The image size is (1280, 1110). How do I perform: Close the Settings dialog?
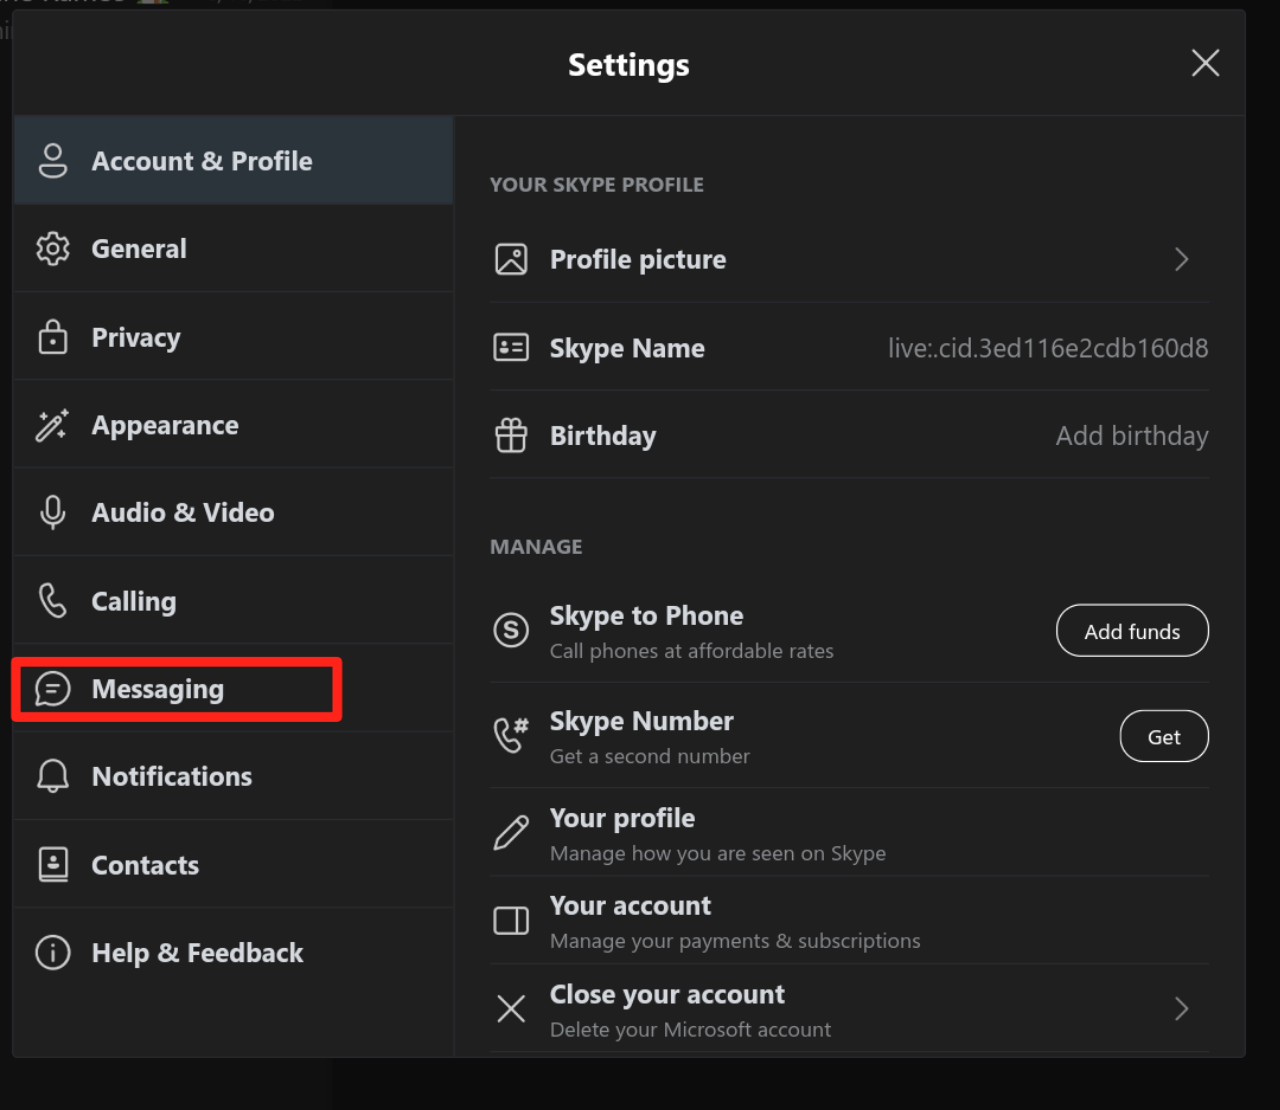click(x=1205, y=63)
